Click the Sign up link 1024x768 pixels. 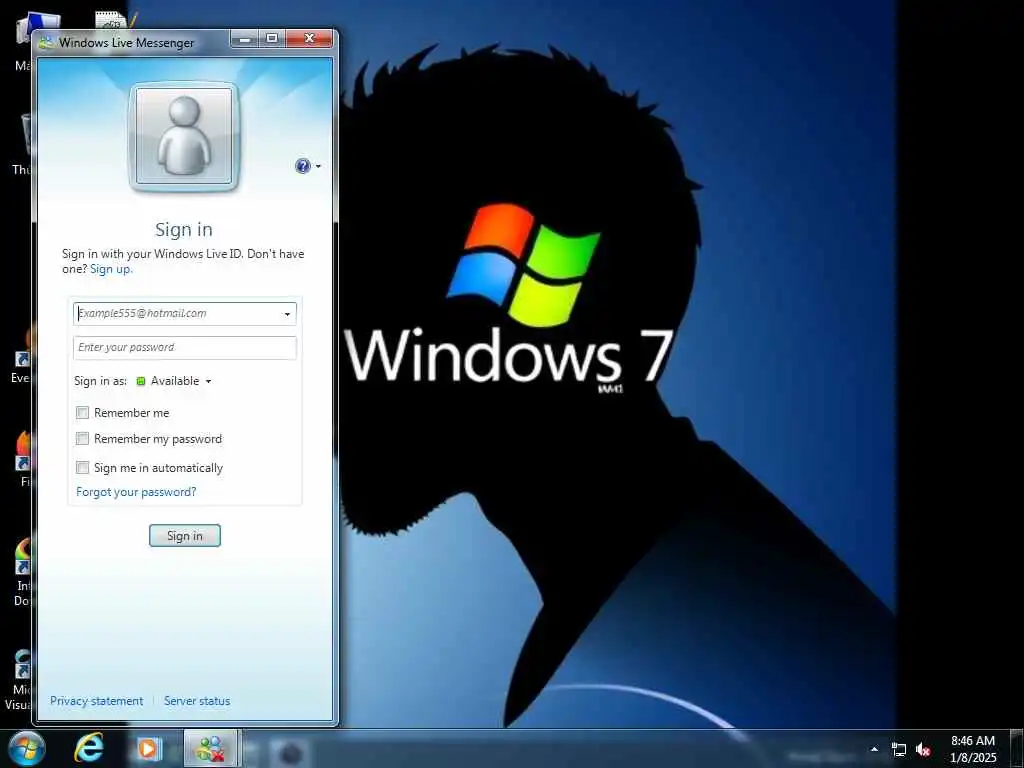[111, 269]
